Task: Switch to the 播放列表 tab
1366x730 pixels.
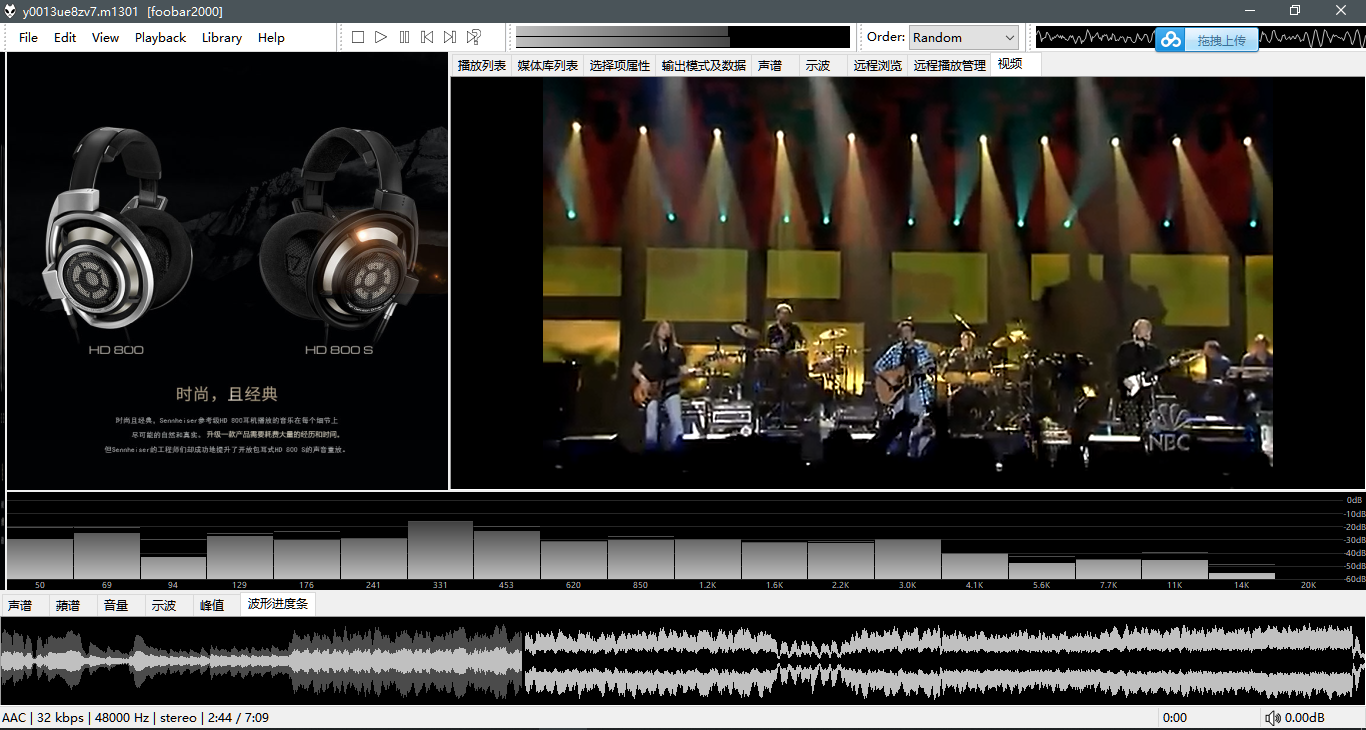Action: click(x=481, y=65)
